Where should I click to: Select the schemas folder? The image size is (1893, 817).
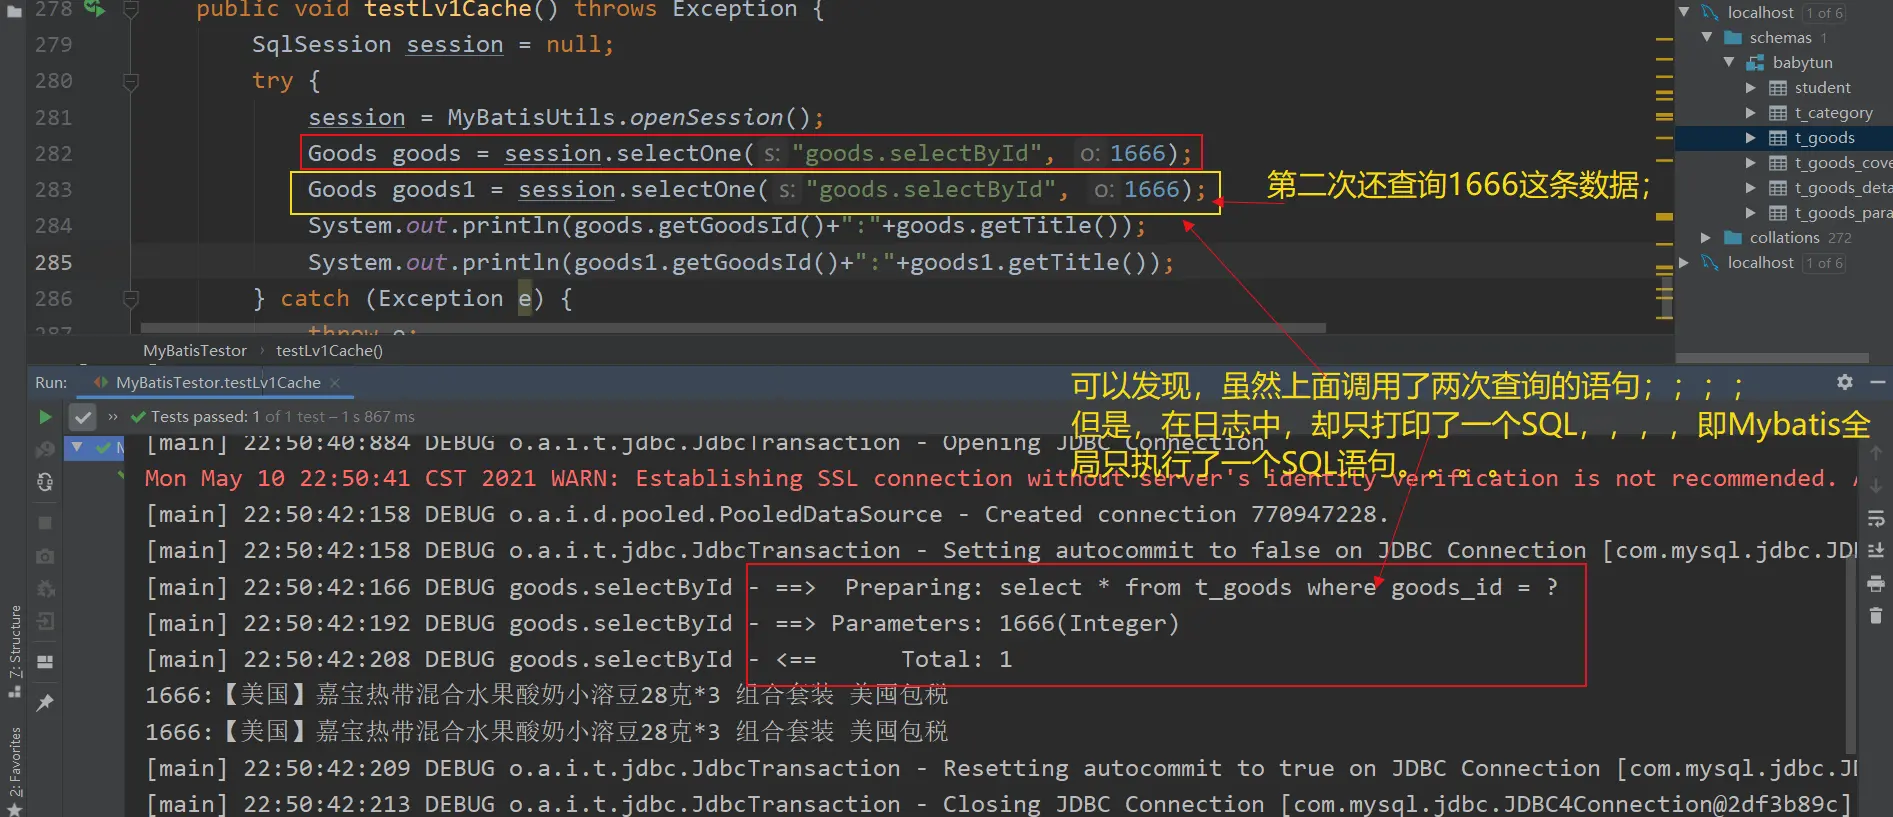(1780, 37)
